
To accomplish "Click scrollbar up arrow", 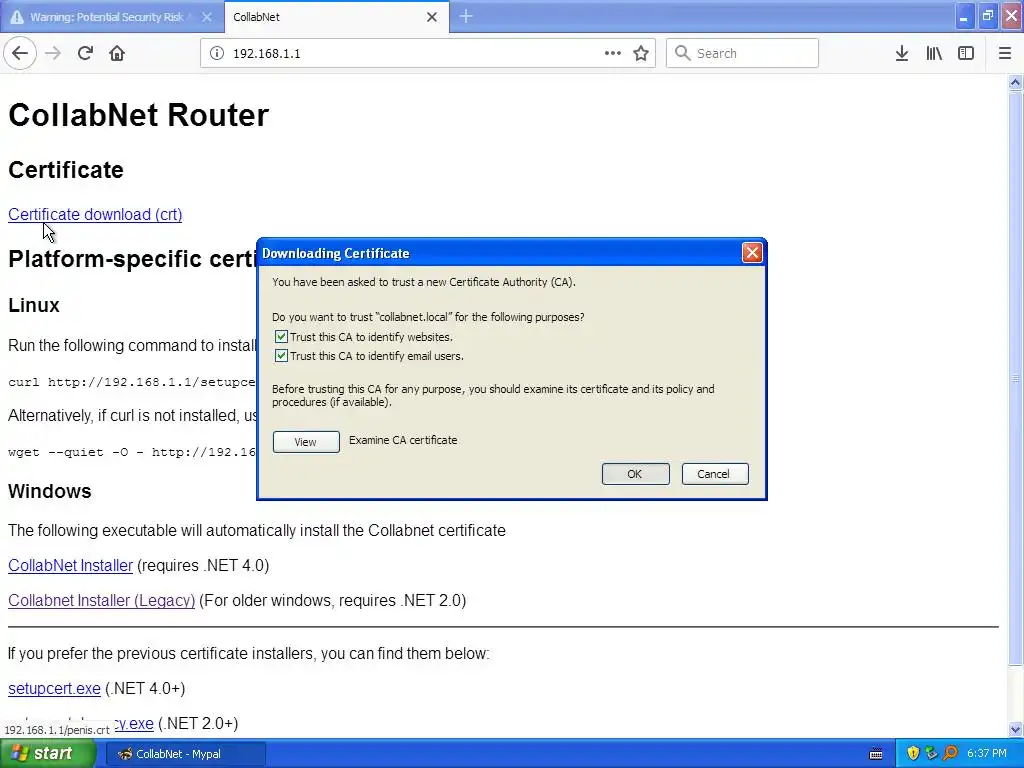I will click(x=1015, y=82).
